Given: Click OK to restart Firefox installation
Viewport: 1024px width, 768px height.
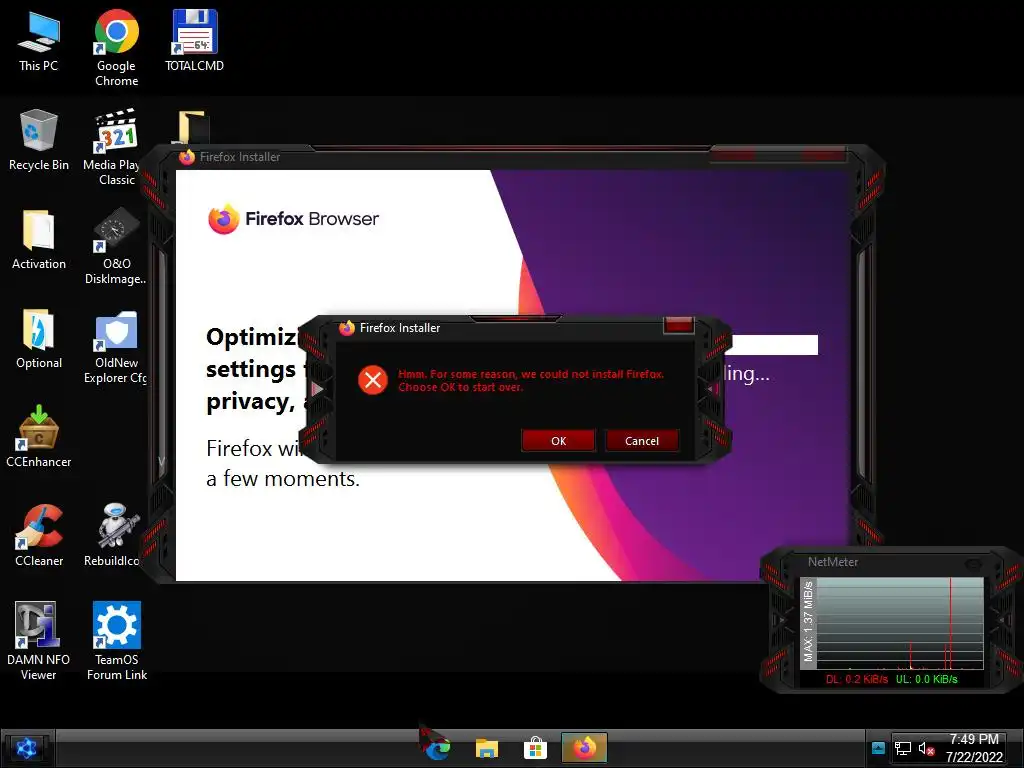Looking at the screenshot, I should tap(558, 441).
